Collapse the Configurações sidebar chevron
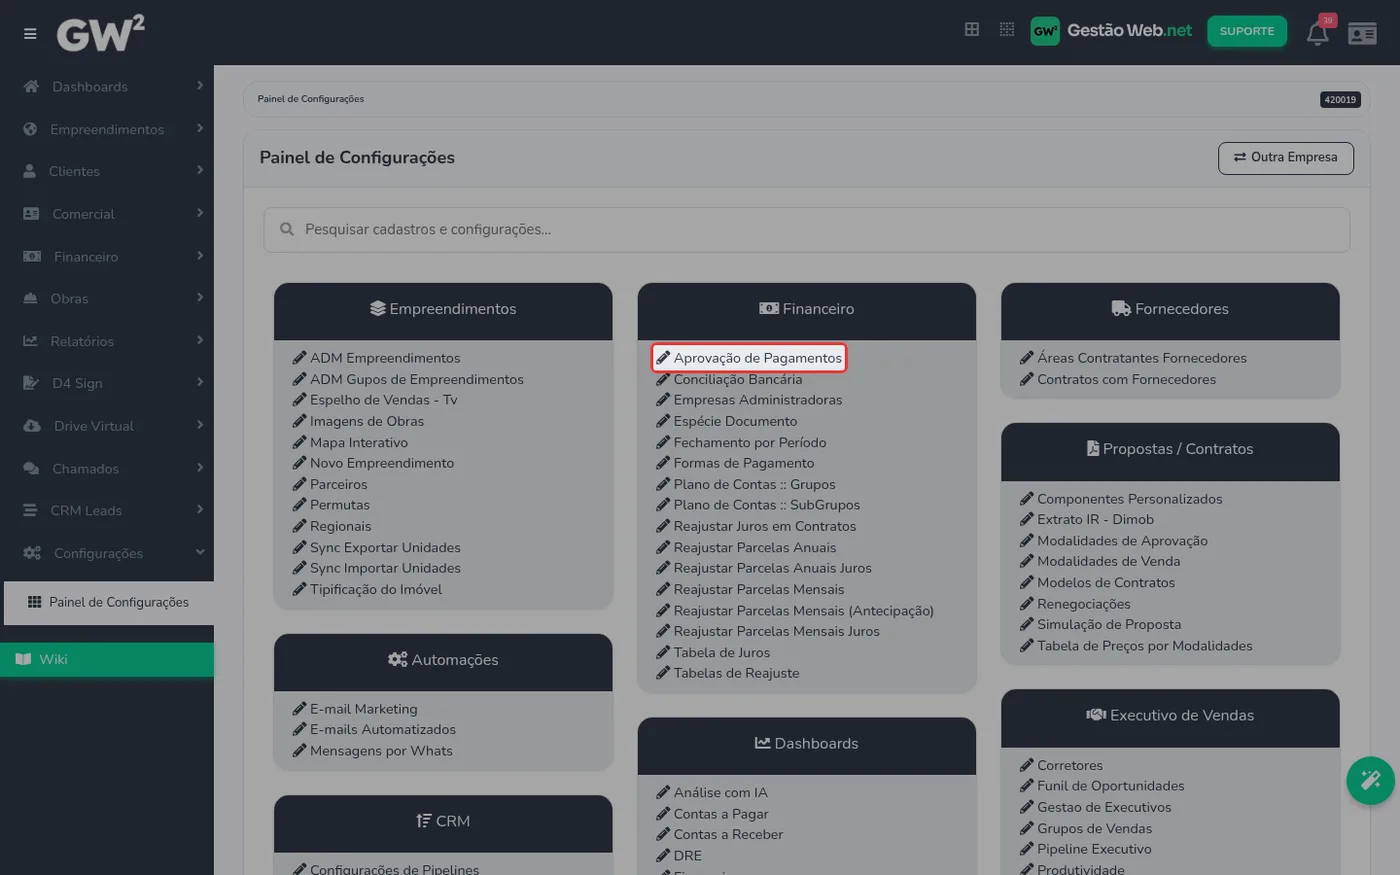 point(200,552)
